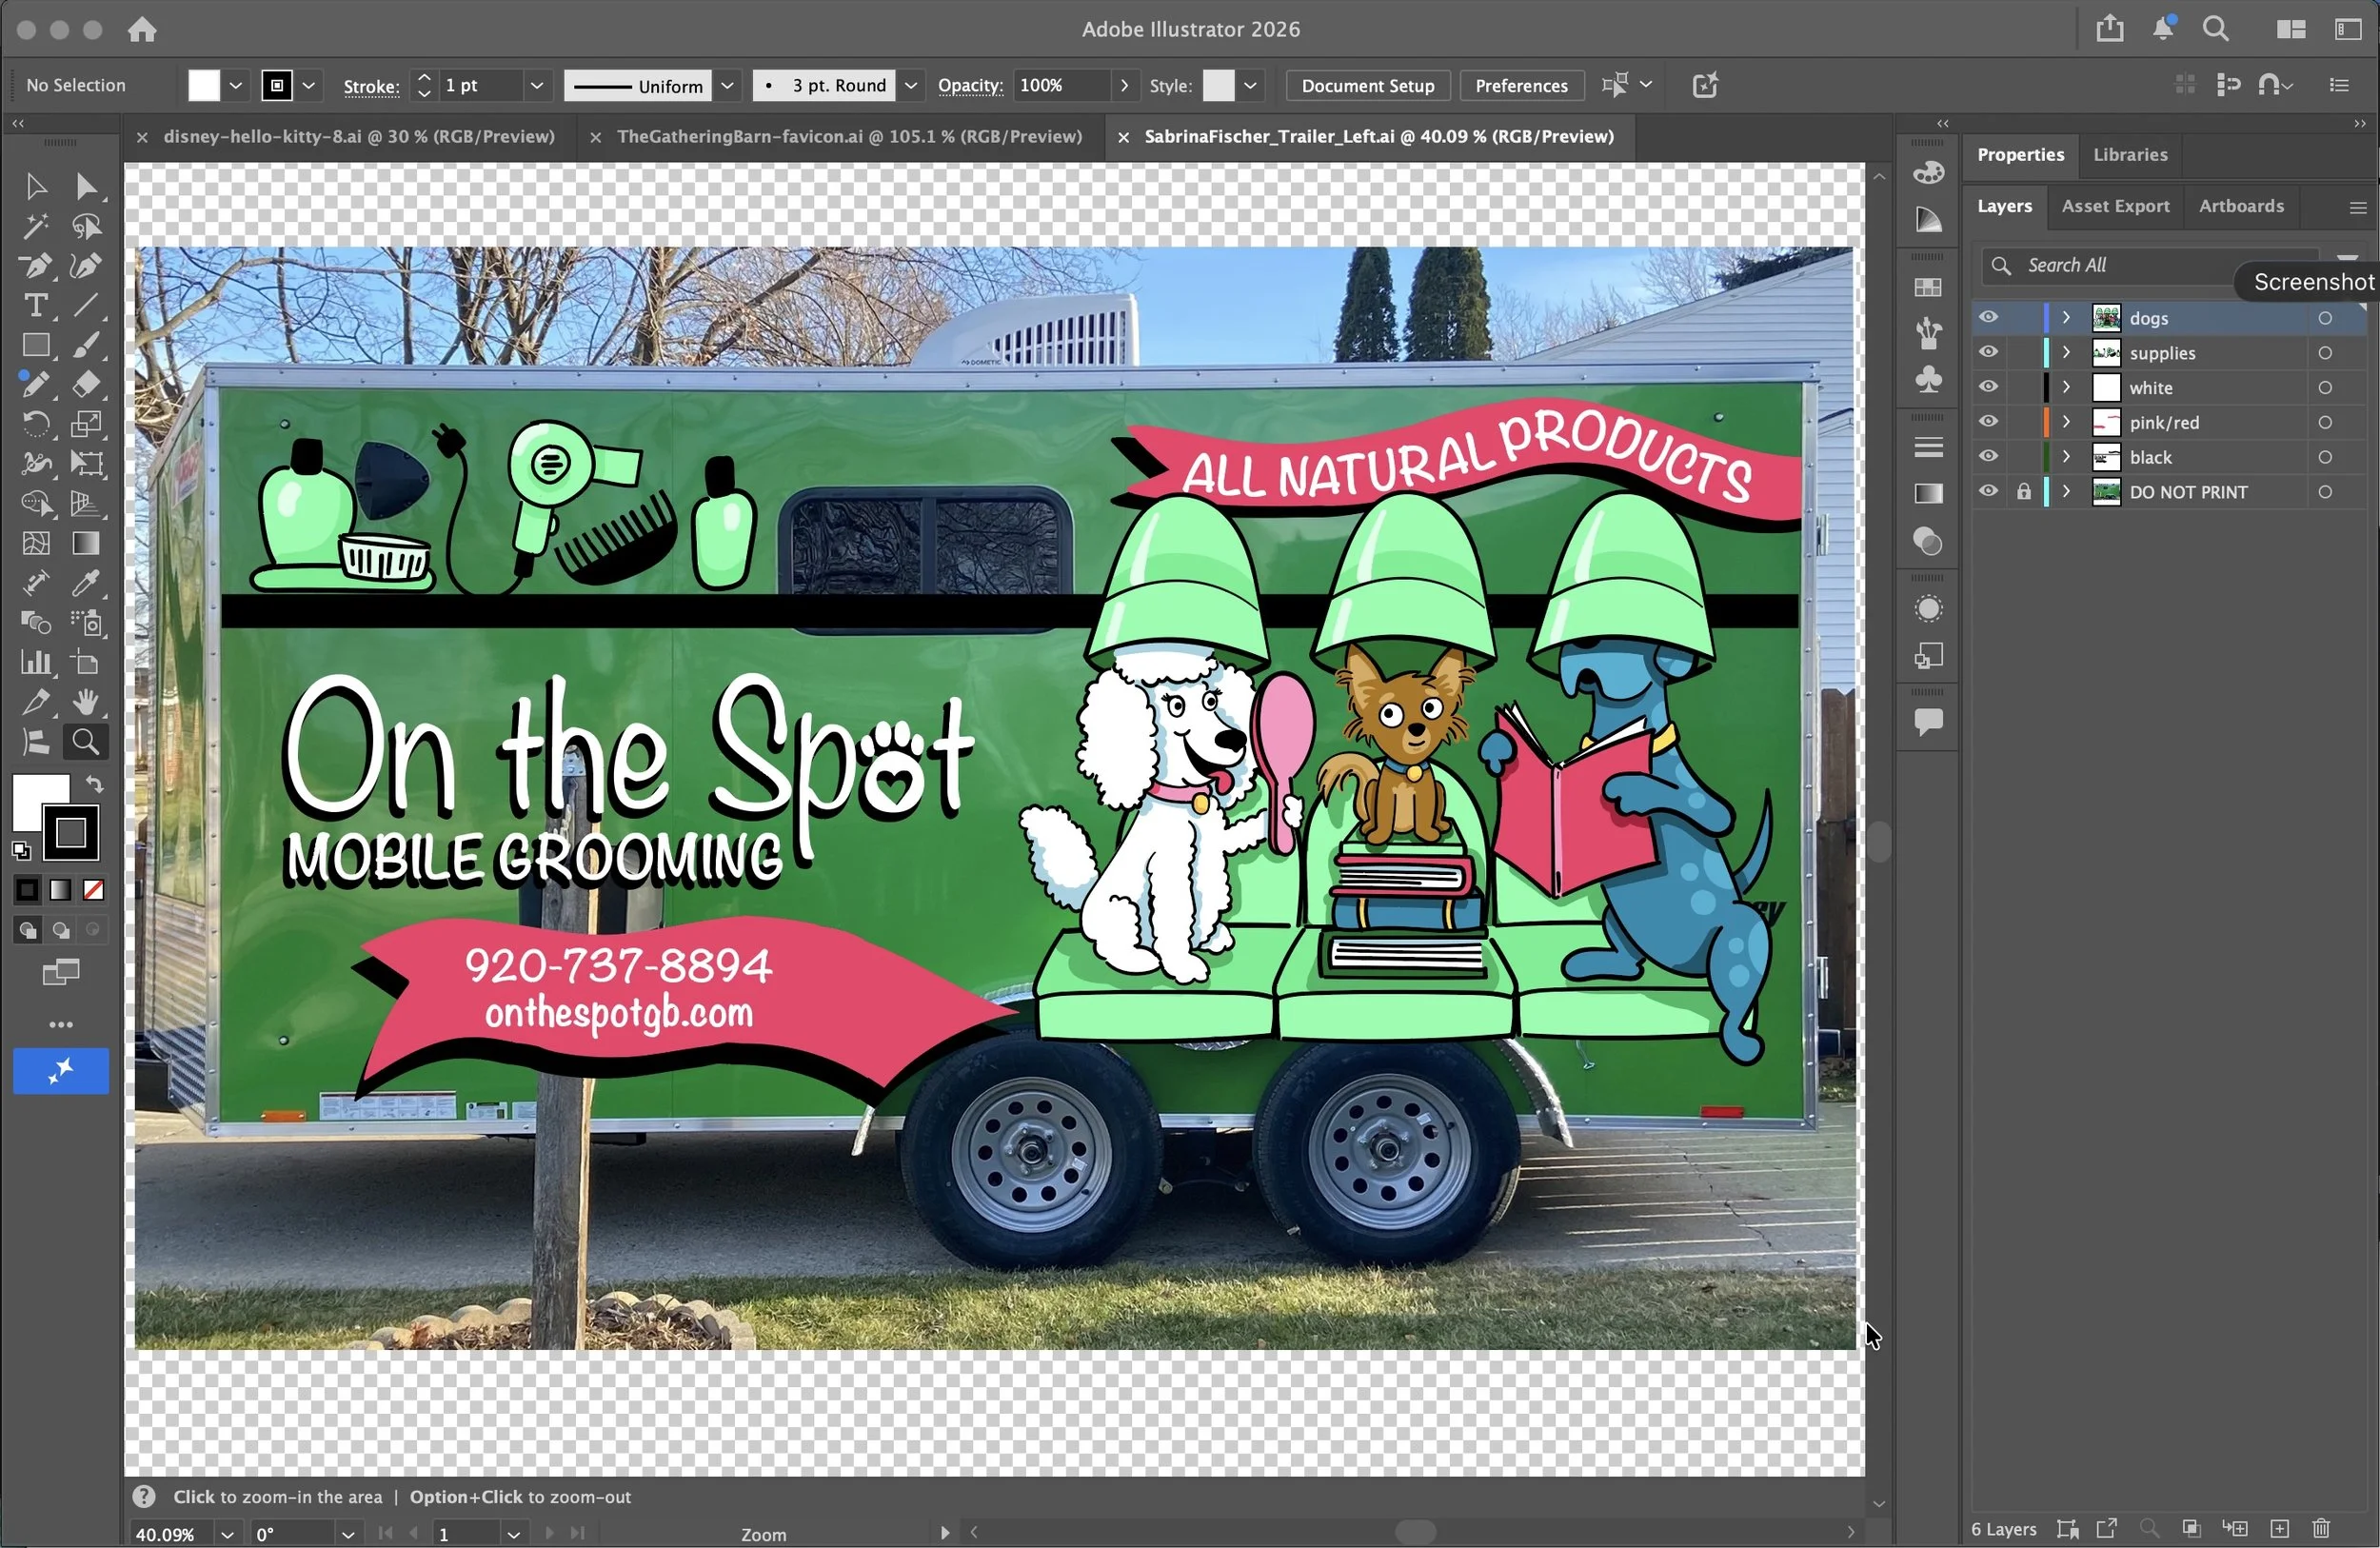Expand the pink/red layer
The image size is (2380, 1548).
(2066, 422)
